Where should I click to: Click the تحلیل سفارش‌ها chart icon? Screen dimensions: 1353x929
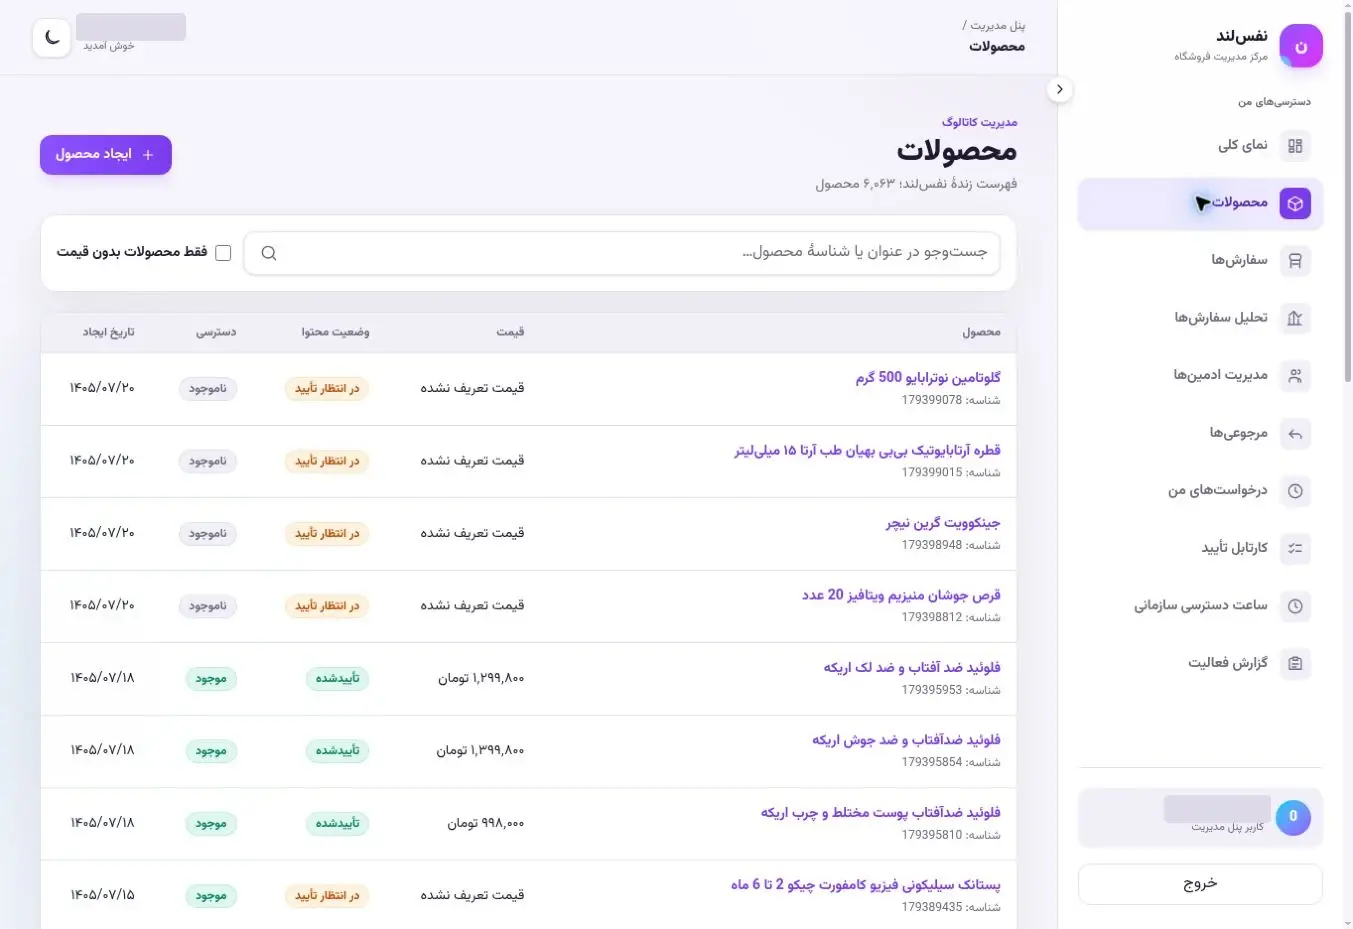point(1295,319)
